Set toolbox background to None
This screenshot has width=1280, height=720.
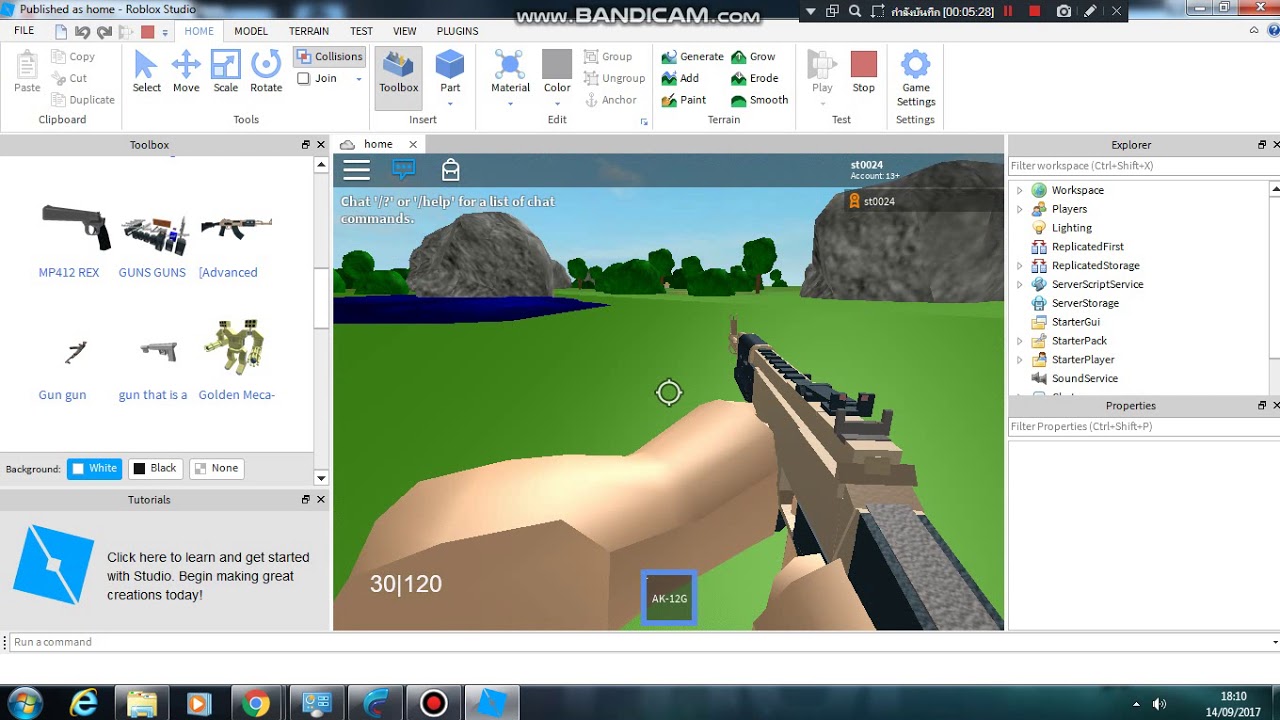[216, 468]
